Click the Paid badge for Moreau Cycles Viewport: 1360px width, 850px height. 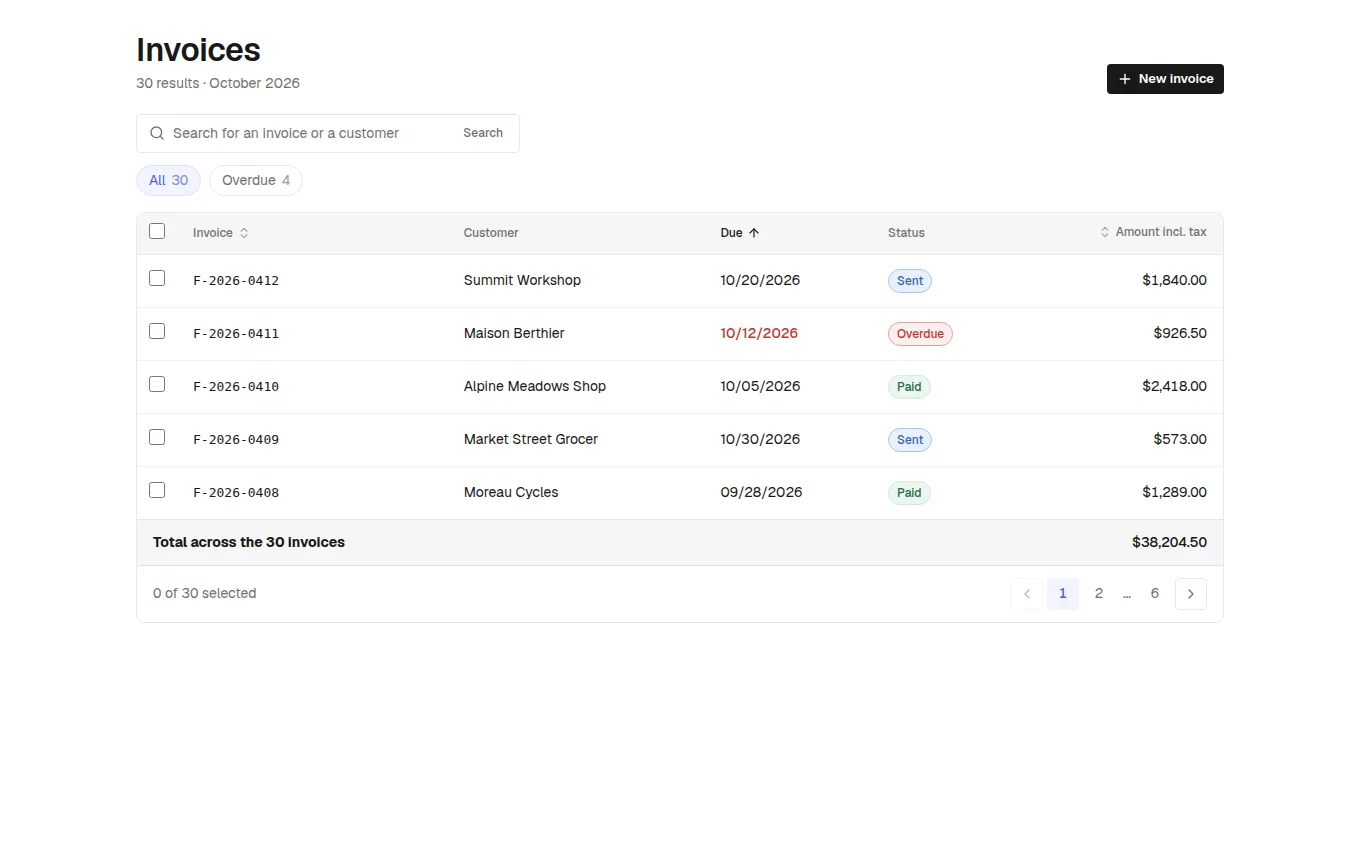909,493
